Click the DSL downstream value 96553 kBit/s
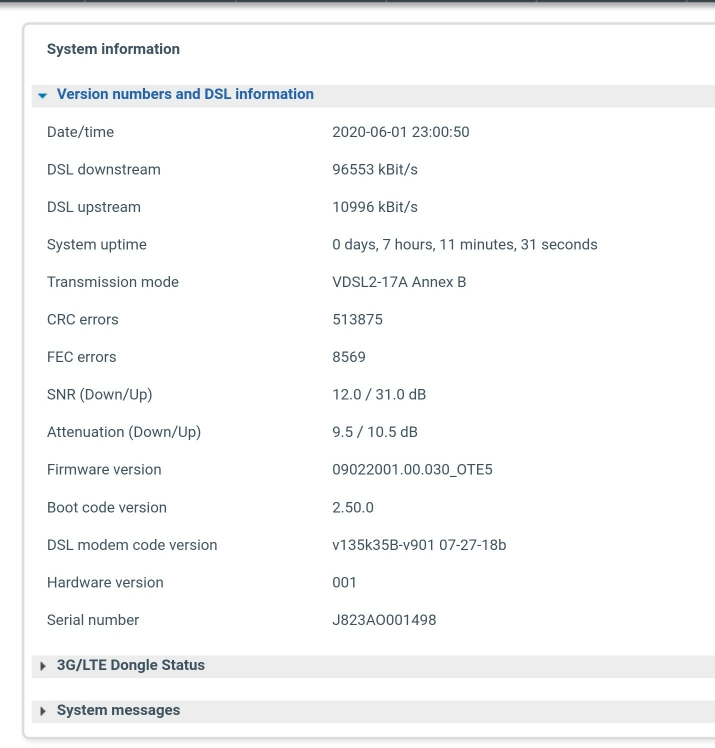The image size is (715, 748). [375, 170]
